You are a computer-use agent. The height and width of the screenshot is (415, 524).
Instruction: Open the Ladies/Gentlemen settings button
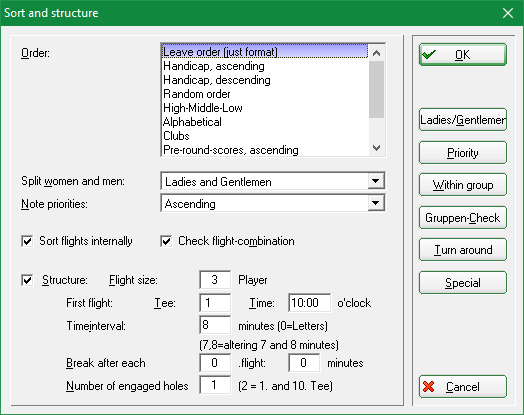[463, 120]
